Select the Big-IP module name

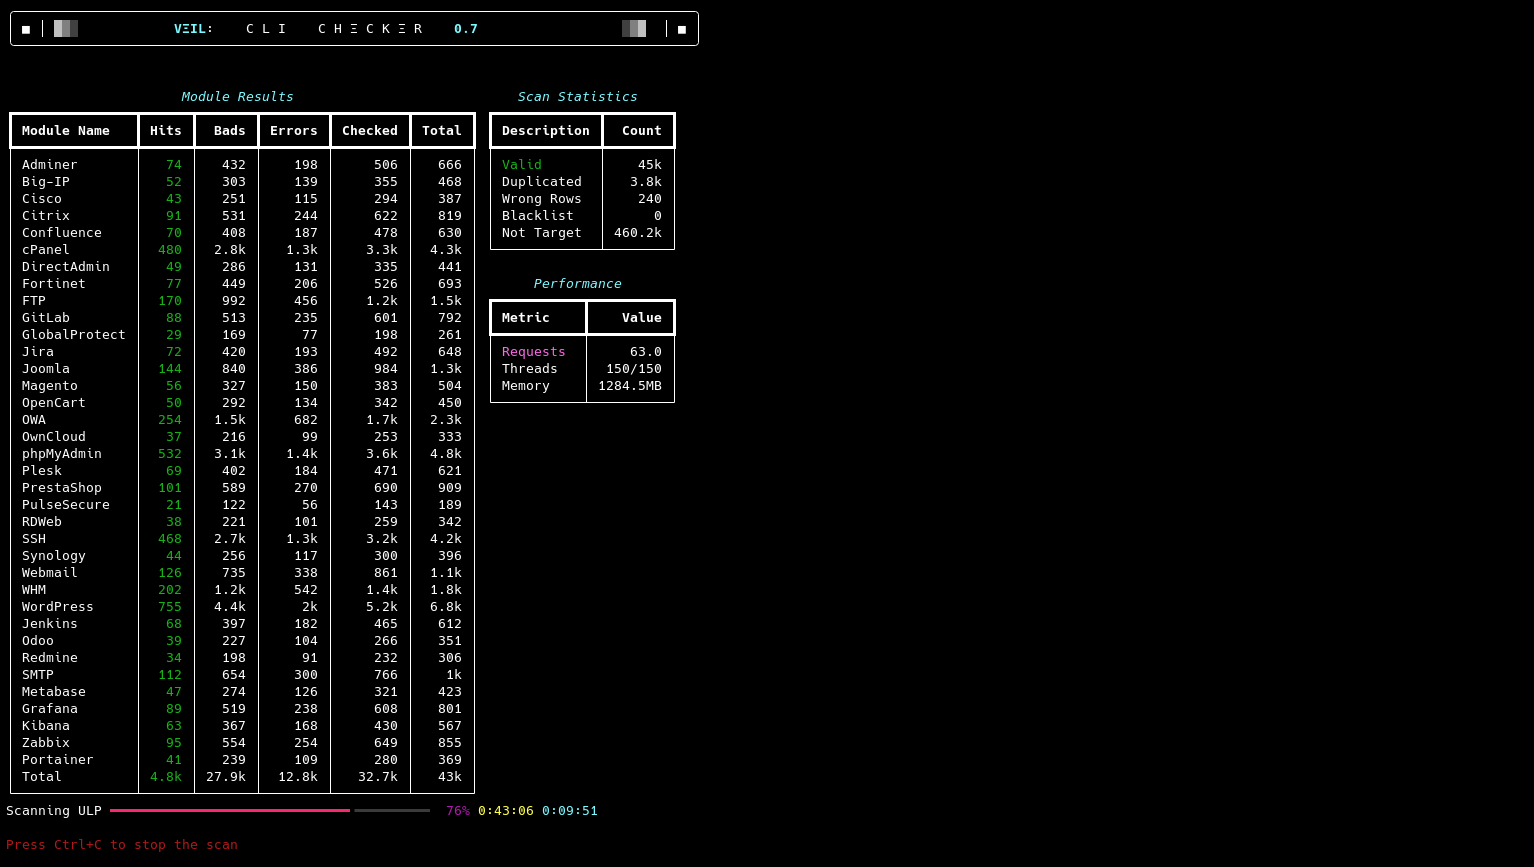pos(46,182)
